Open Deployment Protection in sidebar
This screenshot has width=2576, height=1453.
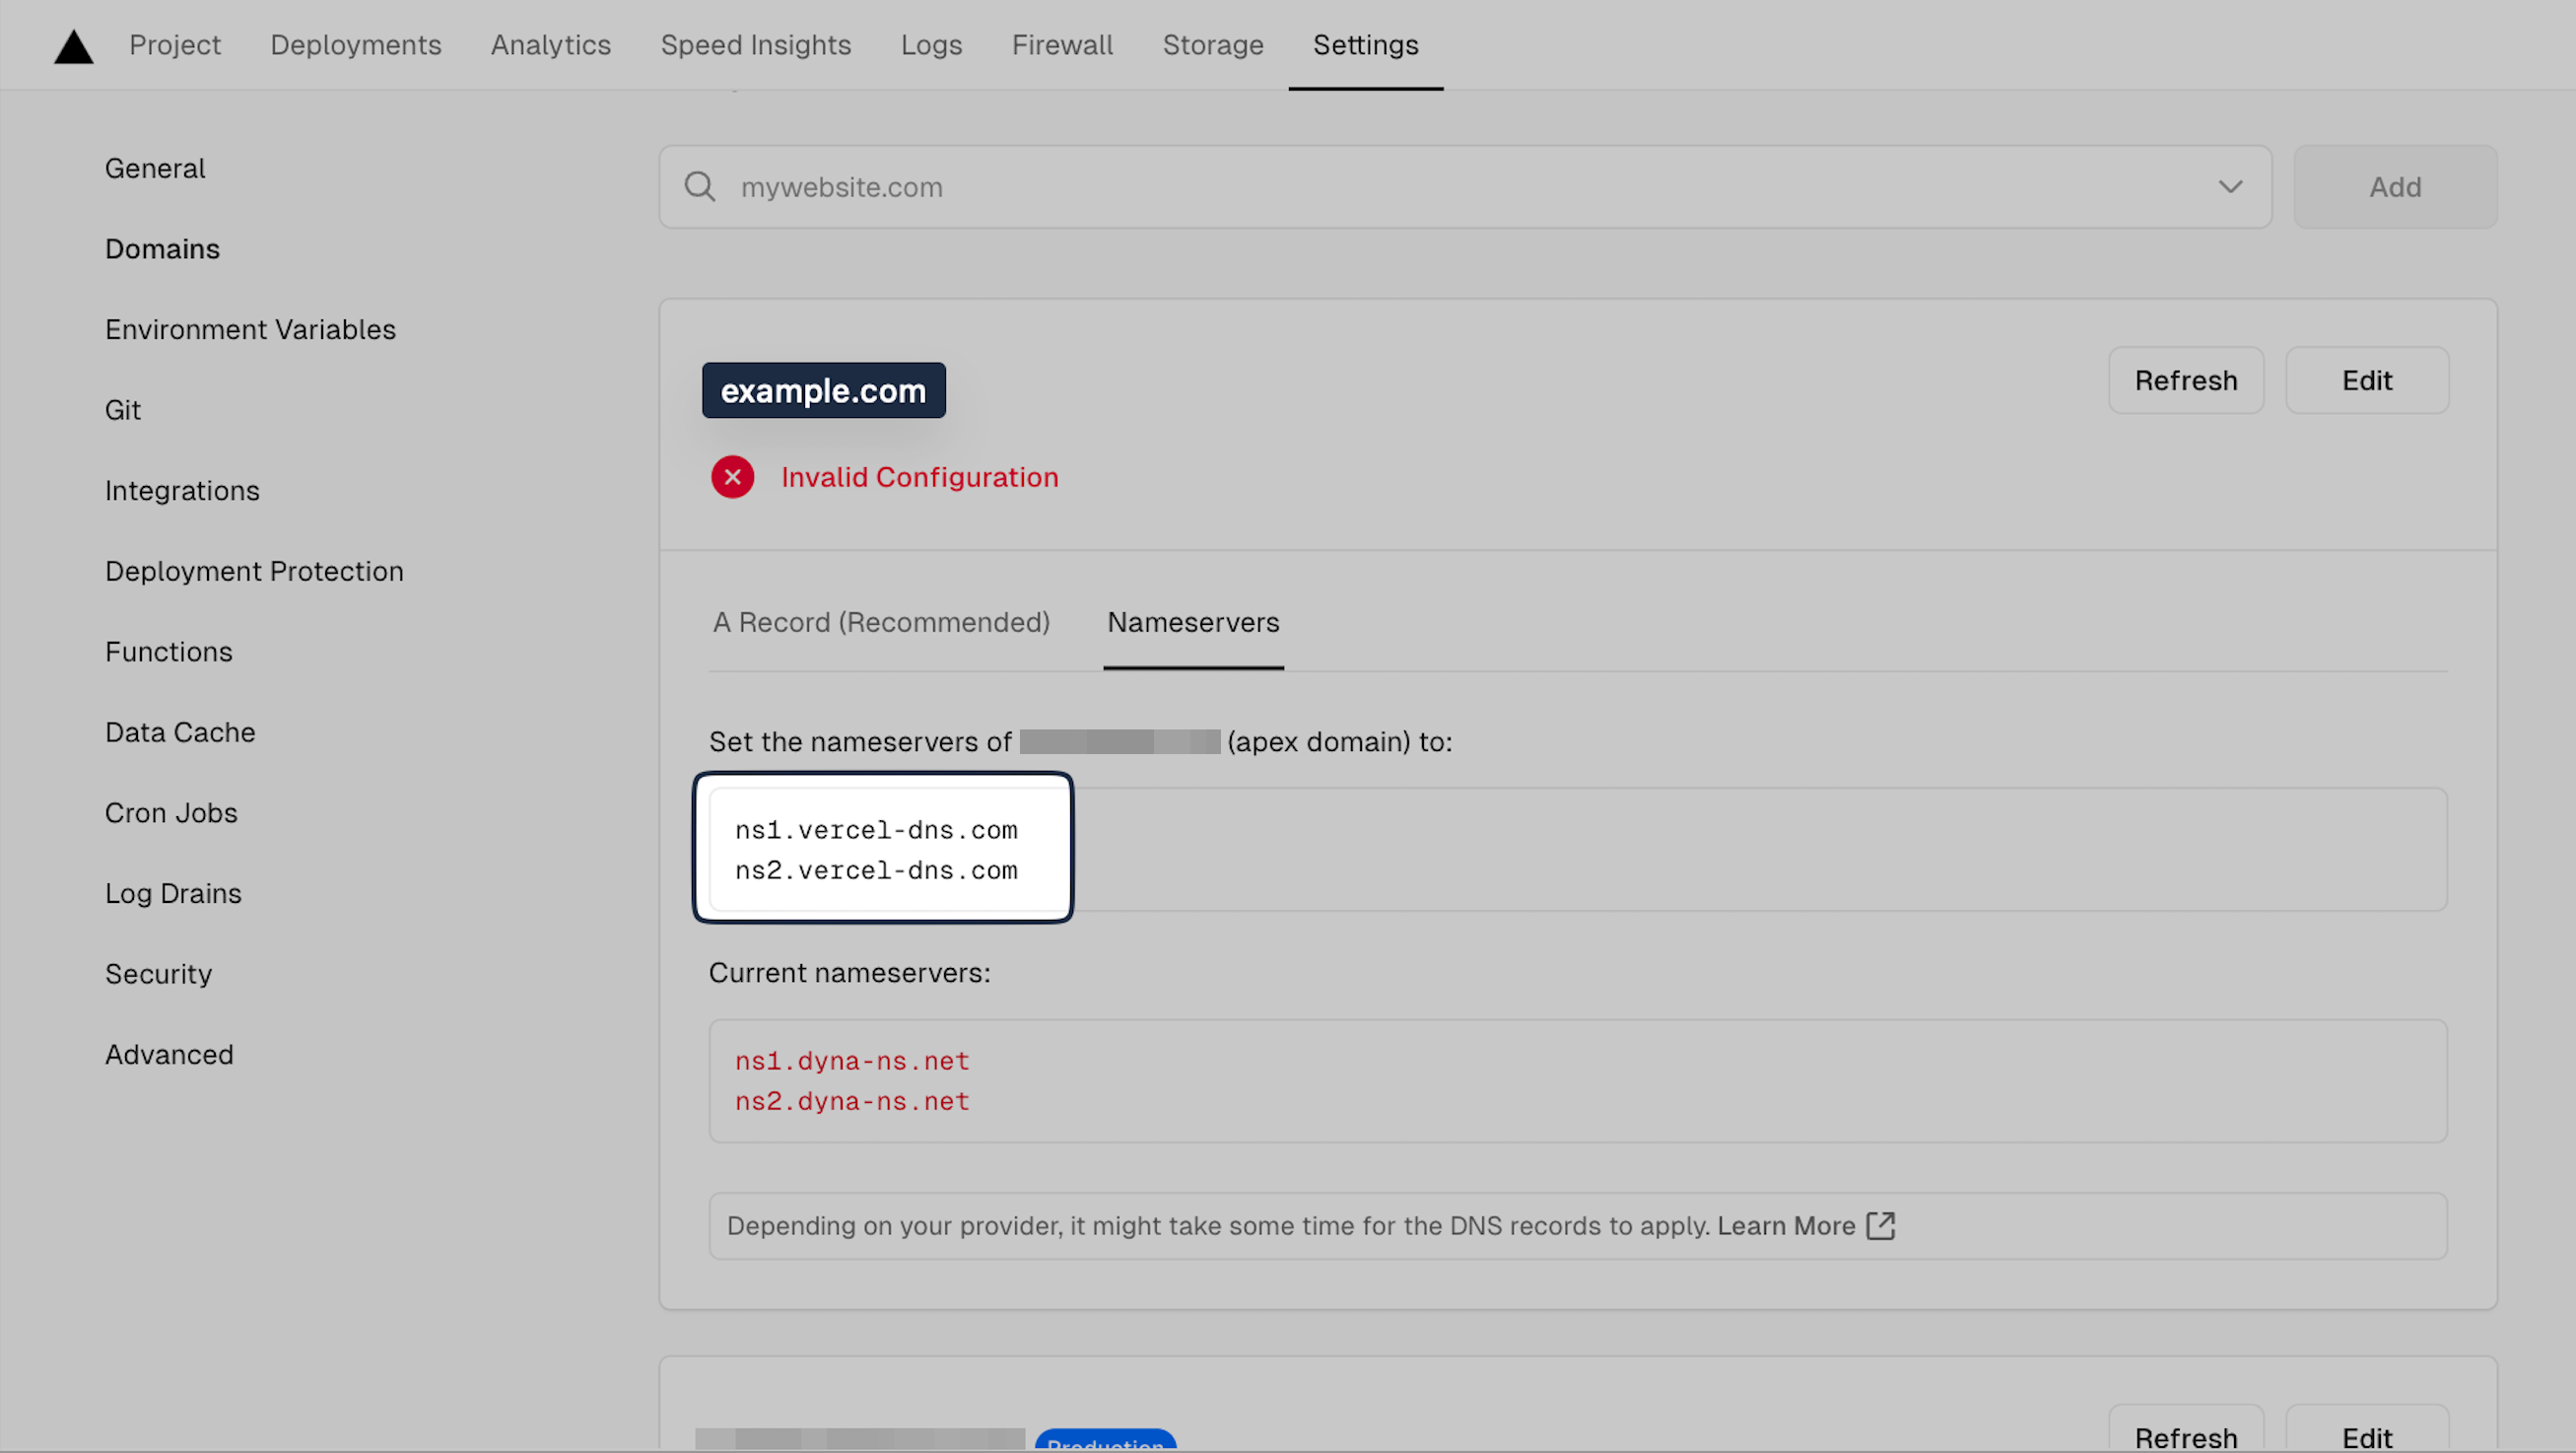(x=254, y=572)
